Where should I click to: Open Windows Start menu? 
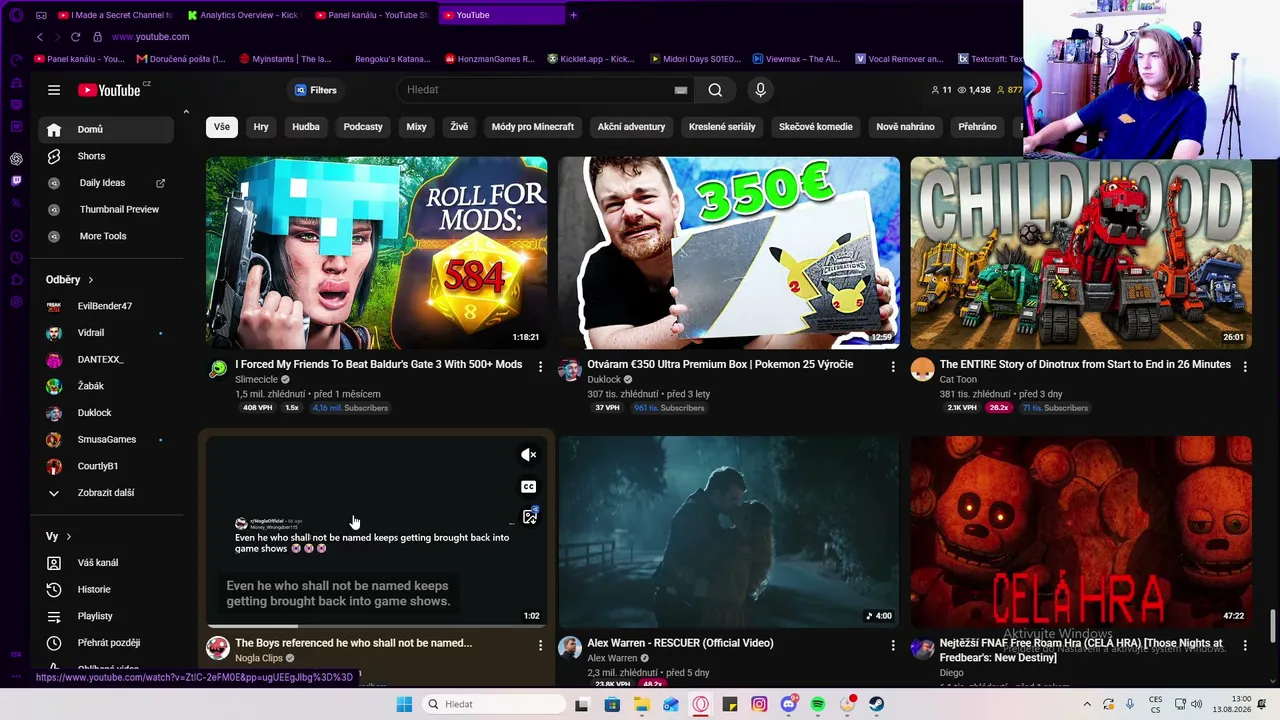tap(404, 704)
